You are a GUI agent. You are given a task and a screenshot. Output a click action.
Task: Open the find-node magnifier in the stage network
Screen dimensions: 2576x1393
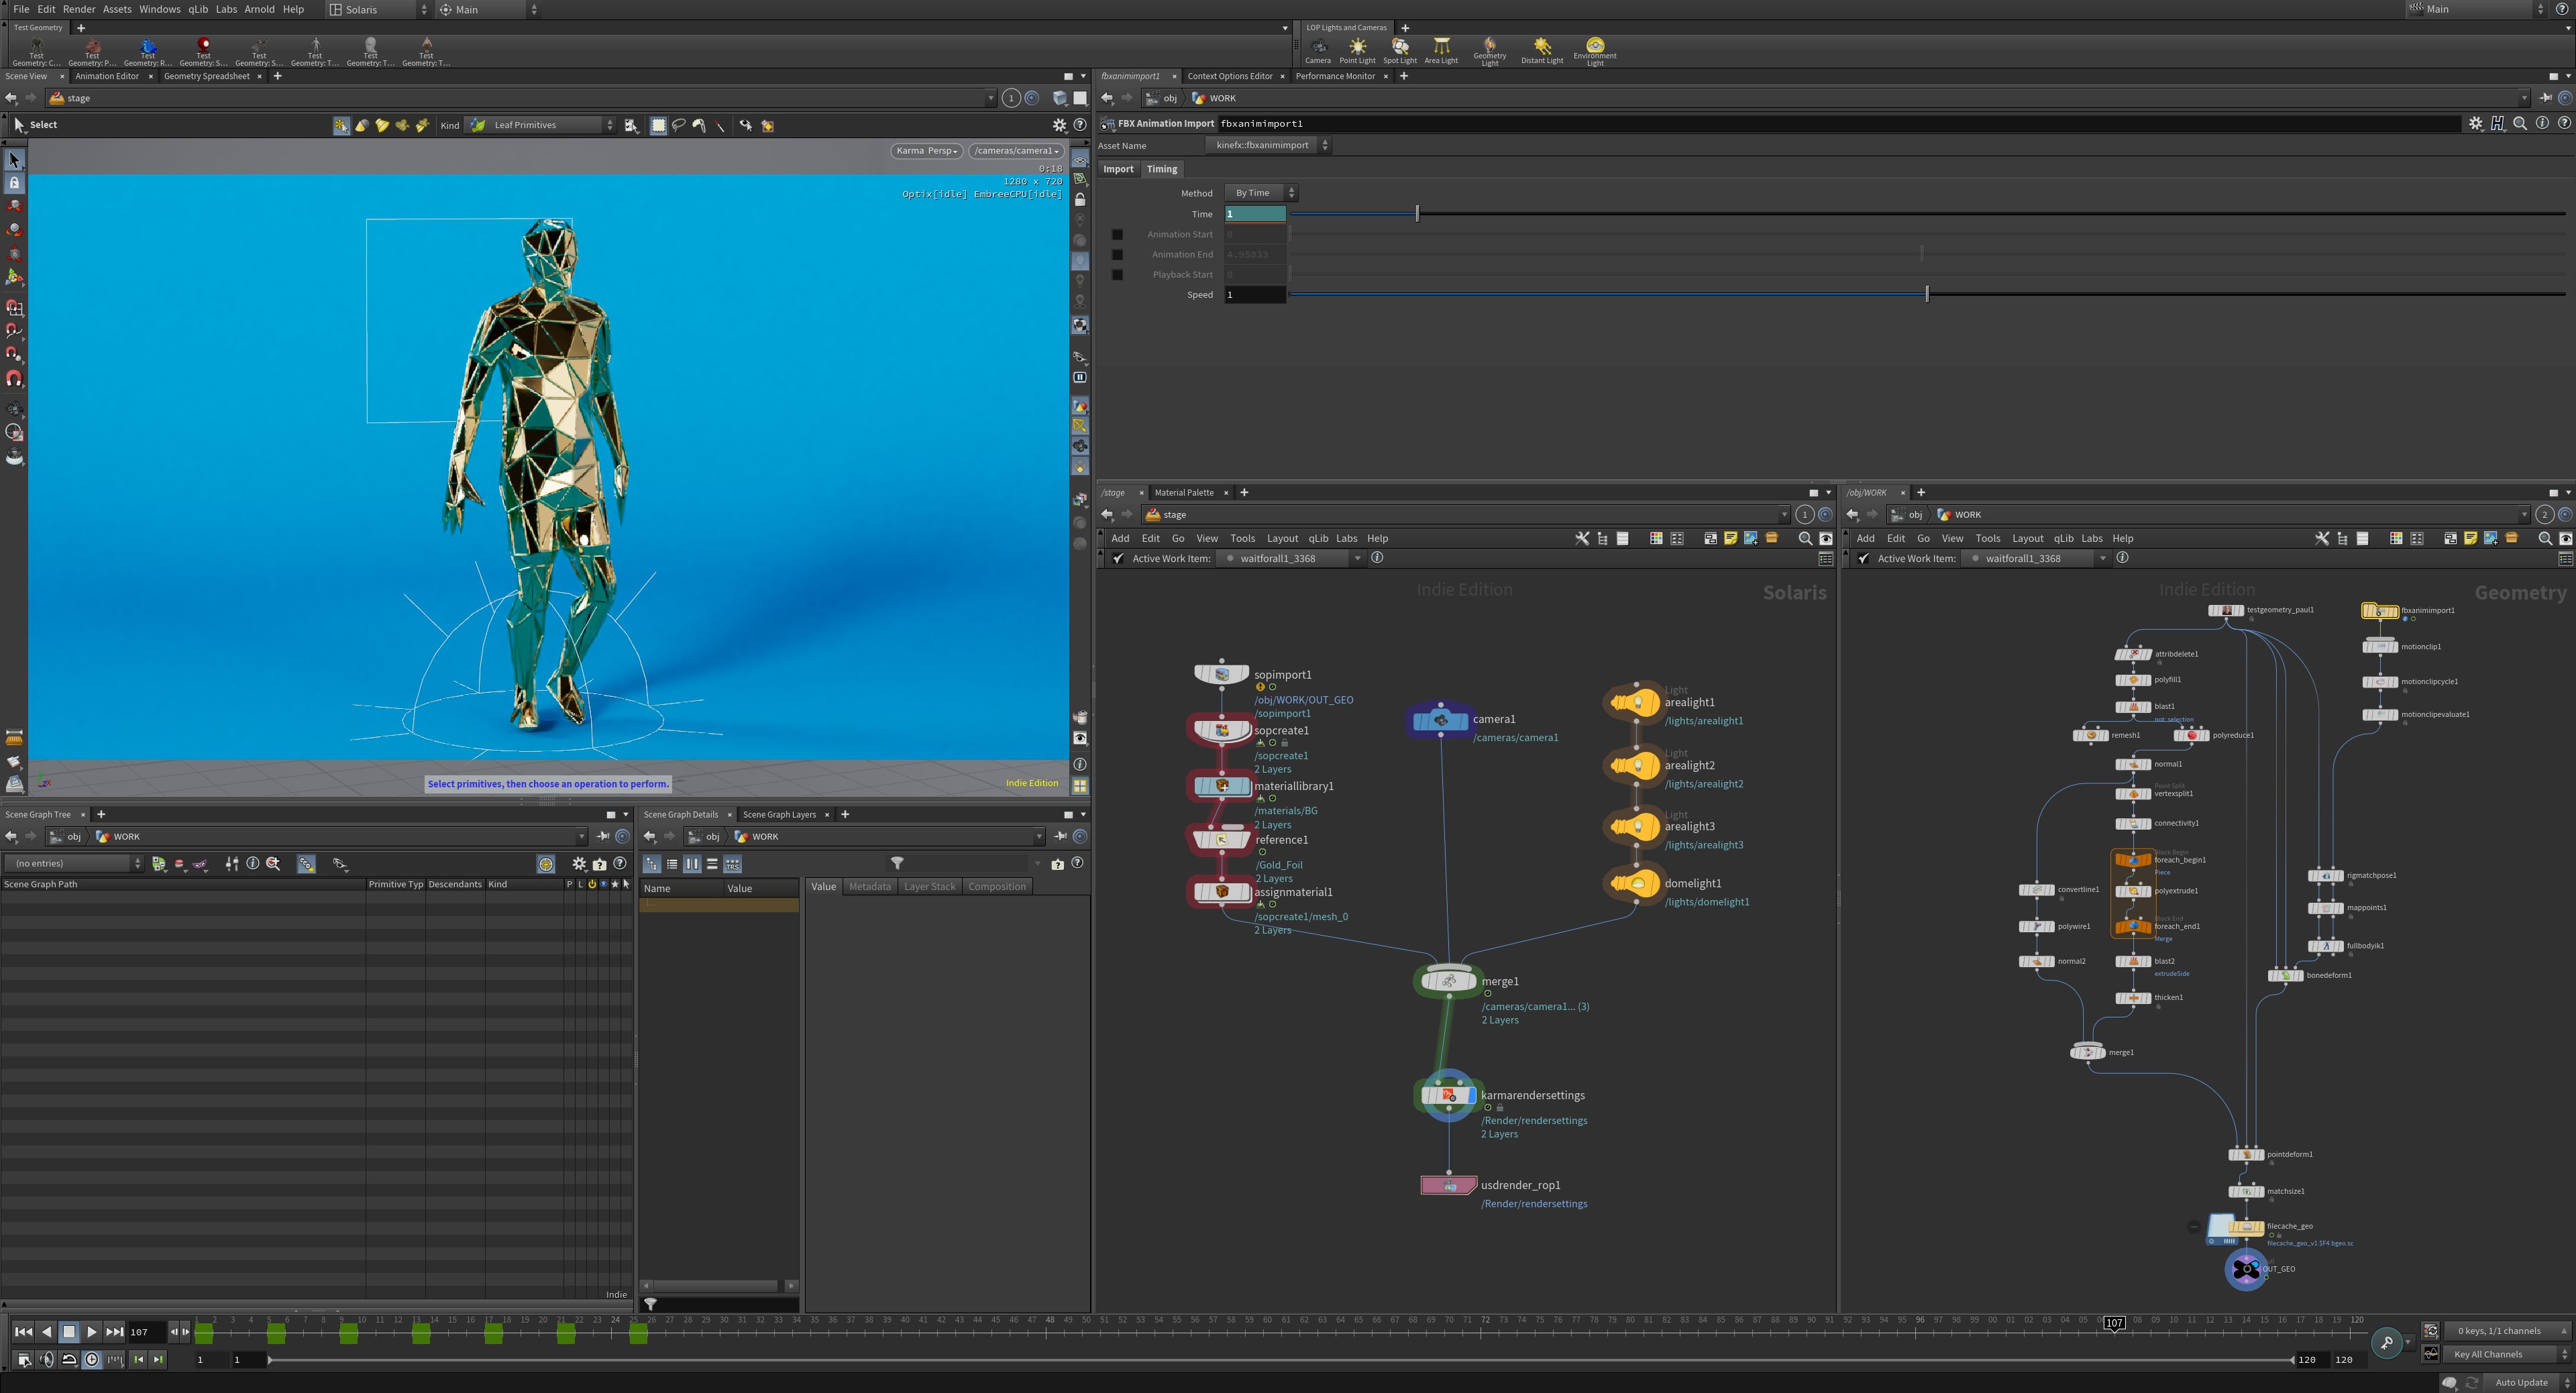pos(1805,538)
